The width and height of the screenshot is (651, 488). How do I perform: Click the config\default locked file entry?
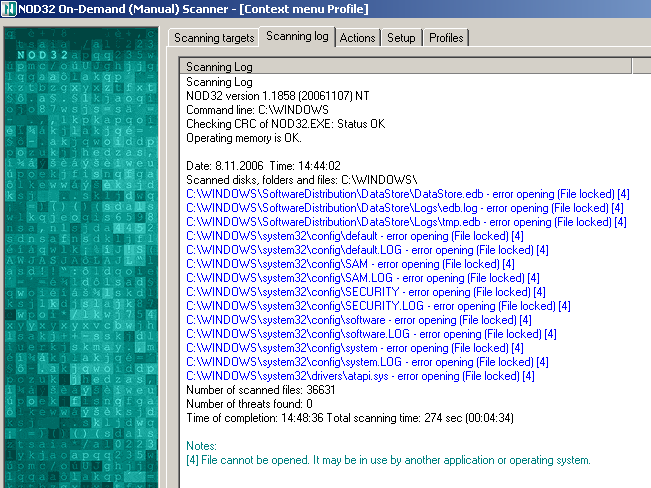pos(355,236)
